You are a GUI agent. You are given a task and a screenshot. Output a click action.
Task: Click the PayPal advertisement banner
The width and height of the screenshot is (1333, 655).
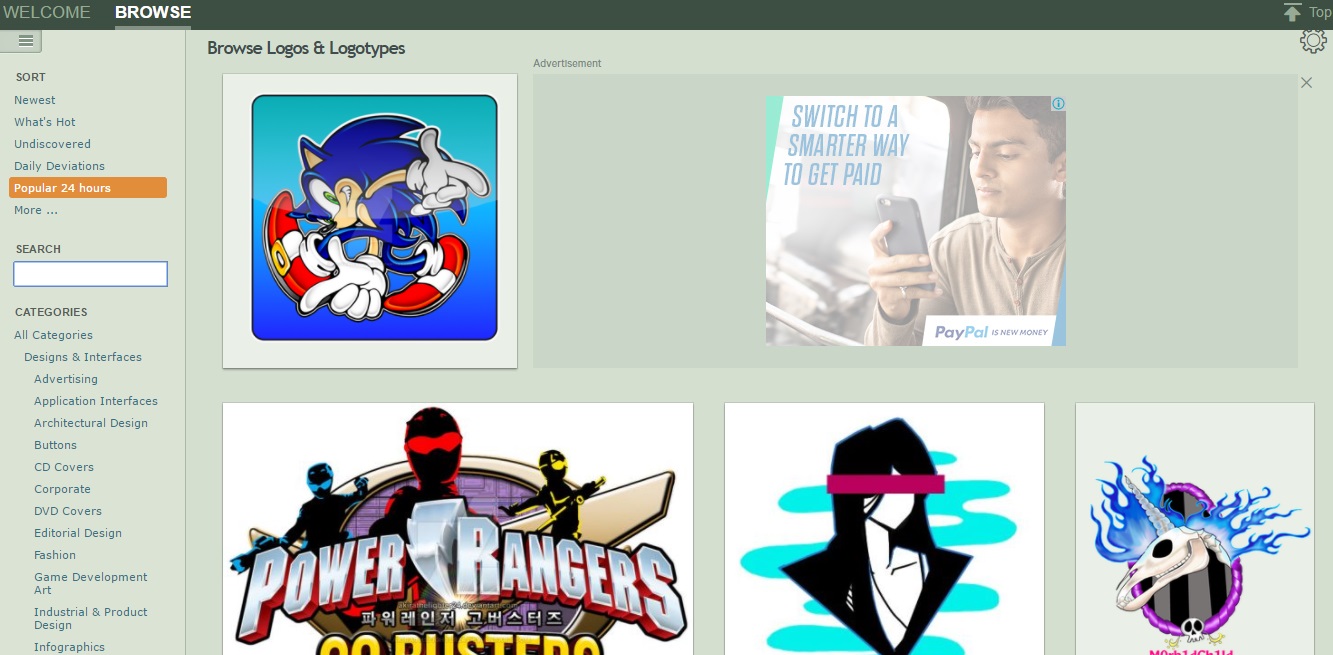916,221
